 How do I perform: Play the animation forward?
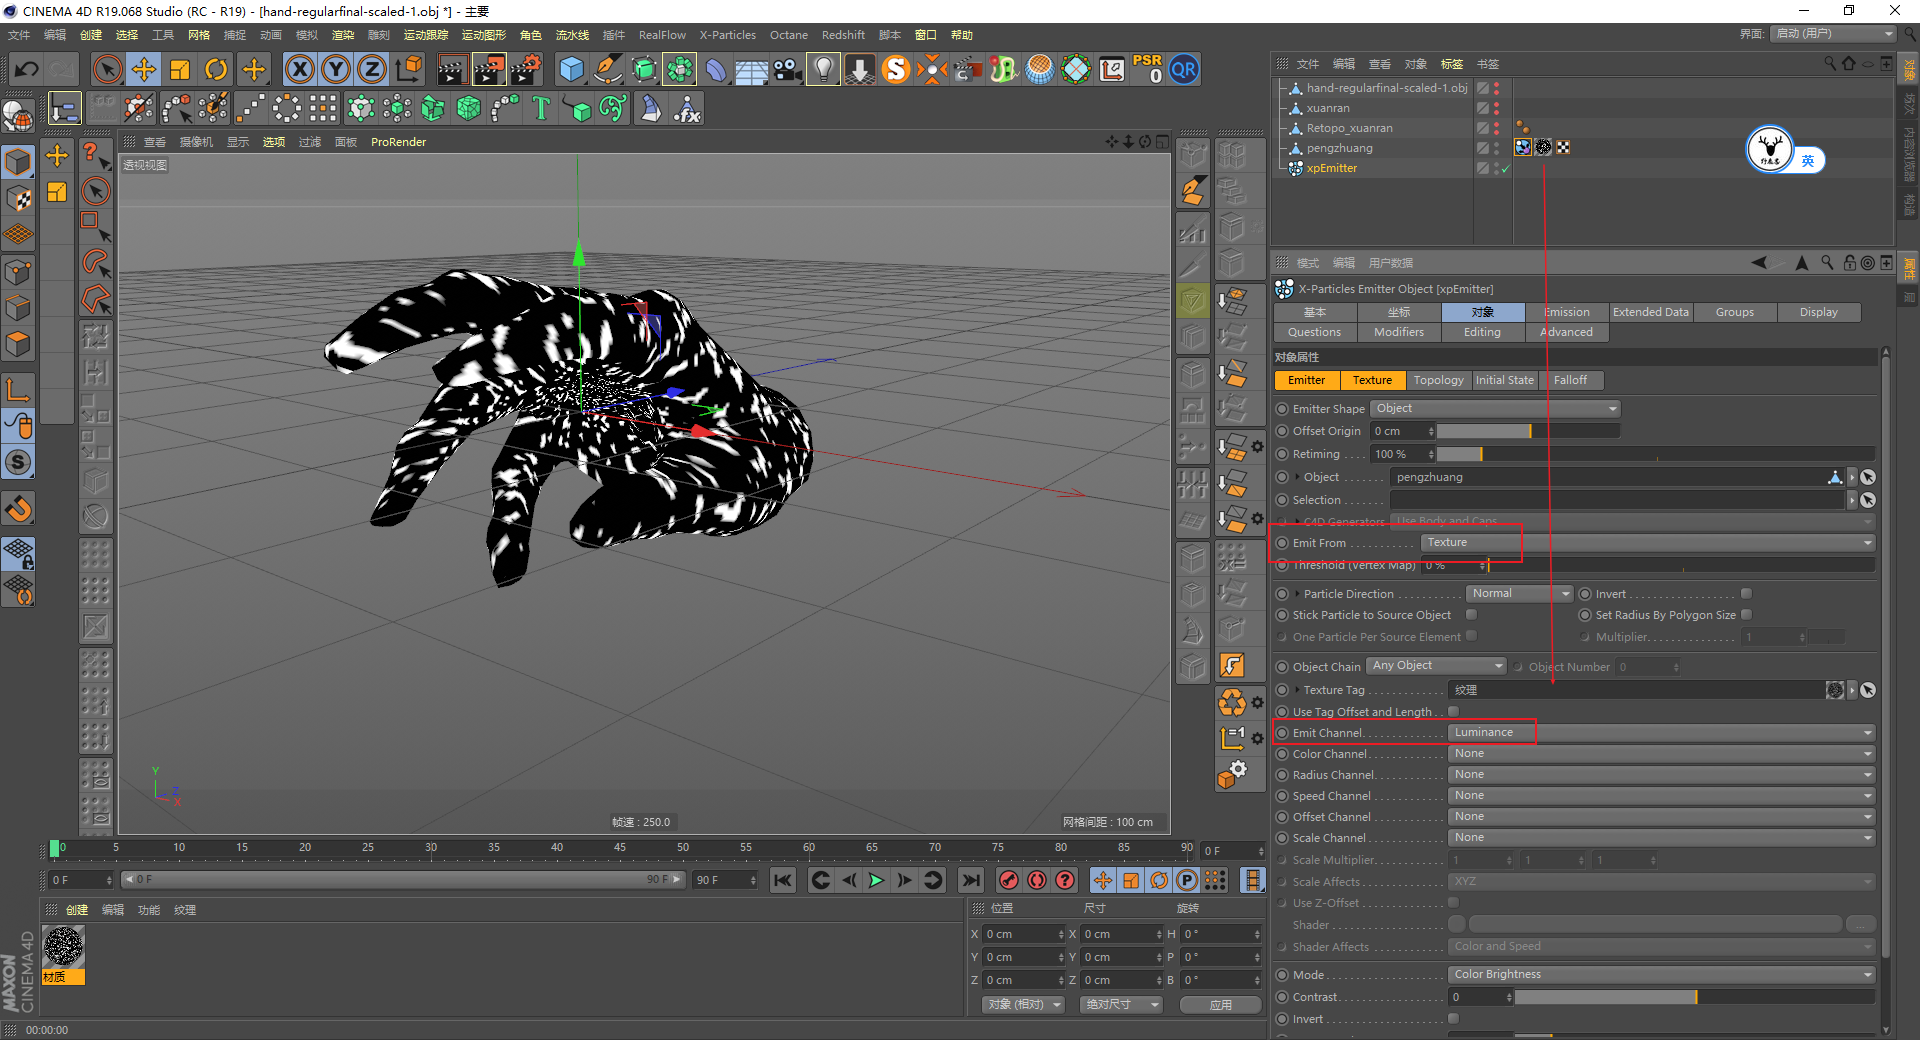pos(876,880)
